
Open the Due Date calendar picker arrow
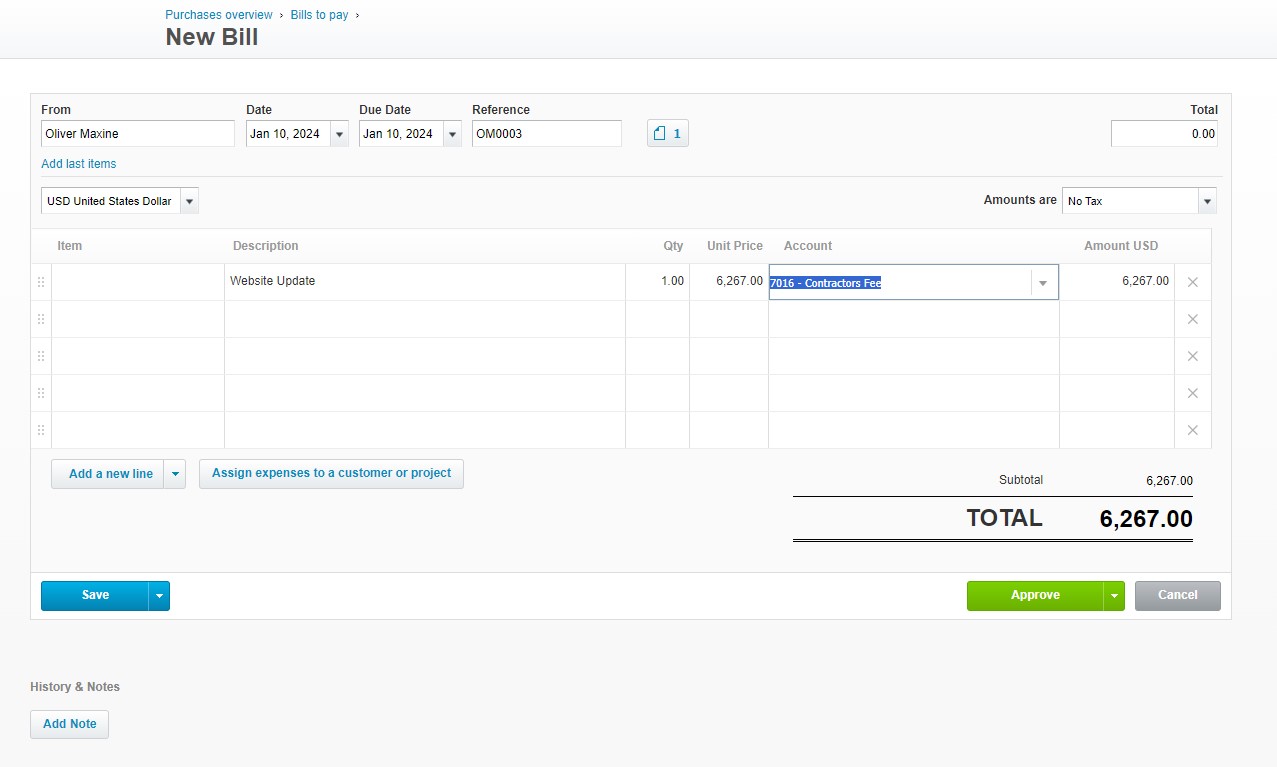click(452, 134)
